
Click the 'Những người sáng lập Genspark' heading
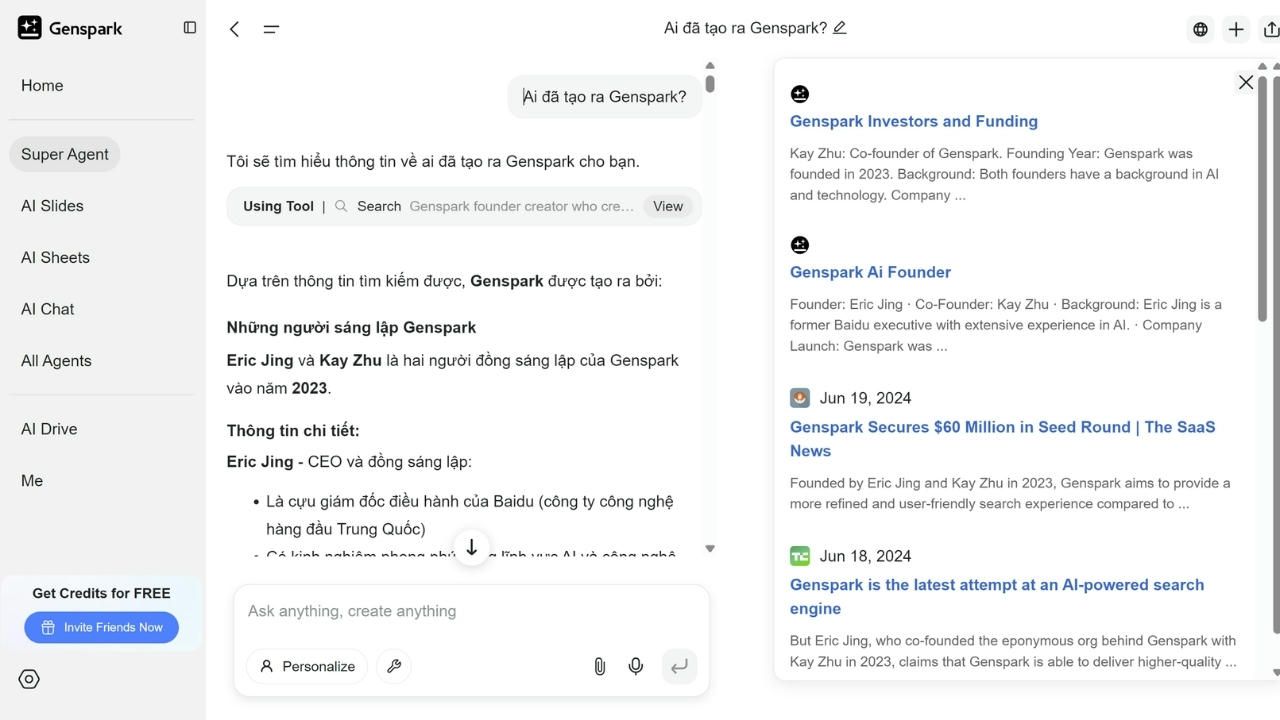tap(351, 327)
